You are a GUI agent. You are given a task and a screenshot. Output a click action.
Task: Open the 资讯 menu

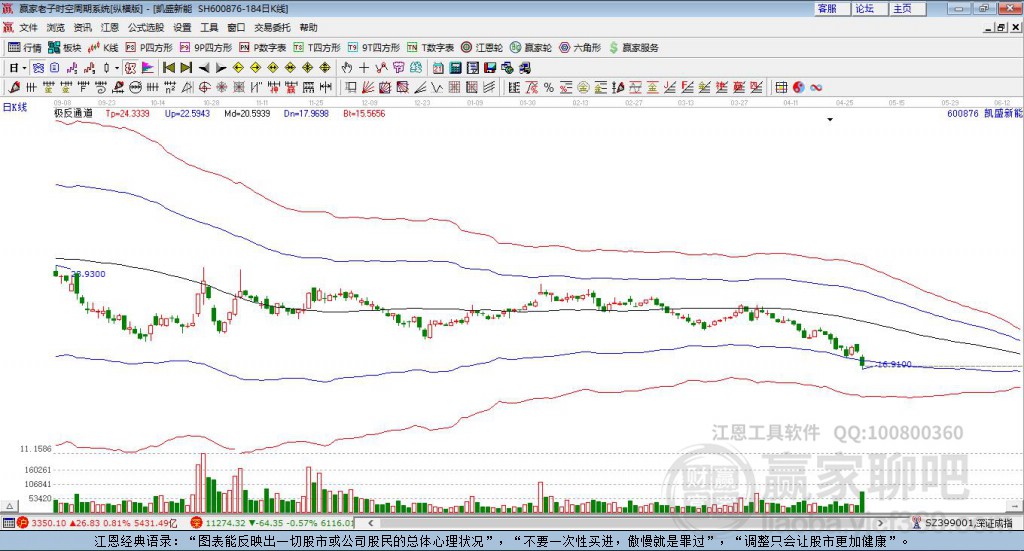tap(82, 27)
